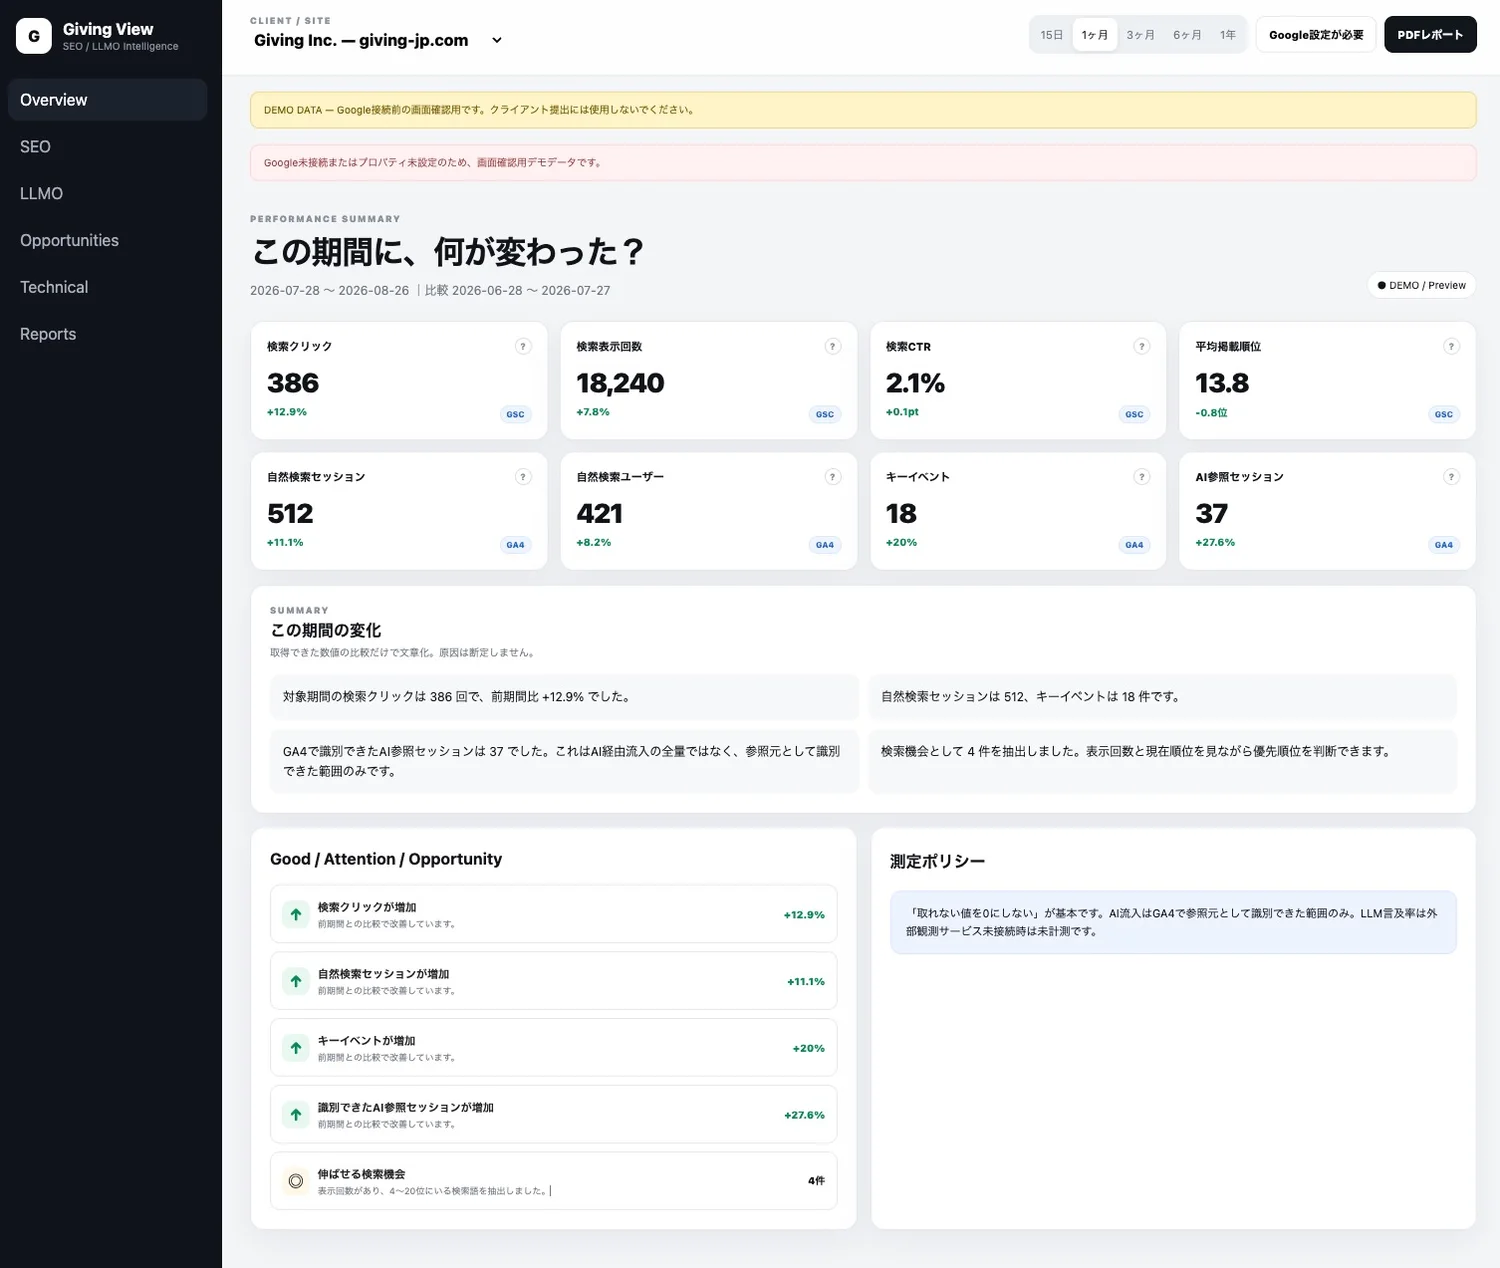Open LLMO in the sidebar

tap(107, 194)
